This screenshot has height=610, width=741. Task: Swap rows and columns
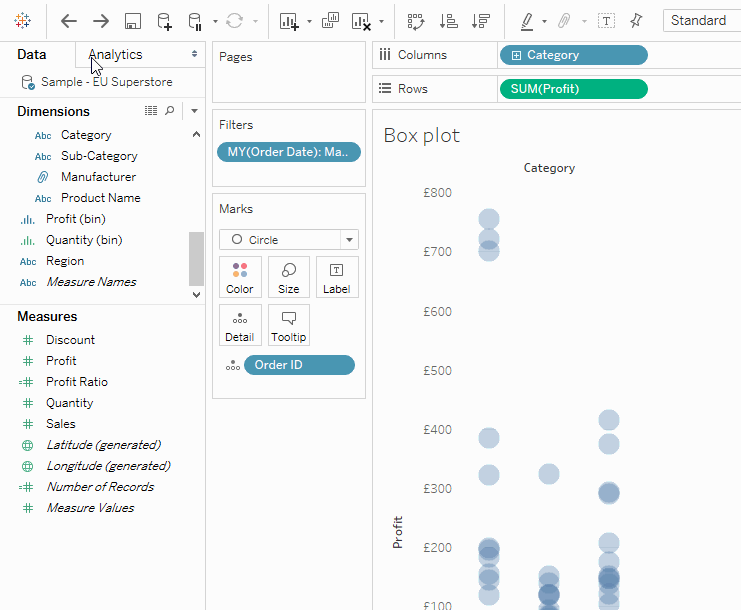point(416,21)
